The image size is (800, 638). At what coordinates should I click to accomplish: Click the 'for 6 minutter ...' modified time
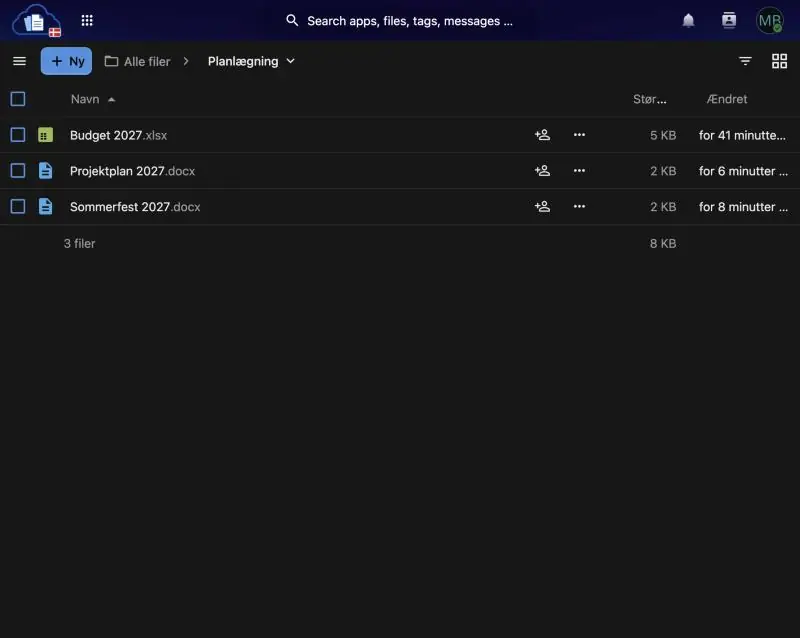tap(743, 171)
